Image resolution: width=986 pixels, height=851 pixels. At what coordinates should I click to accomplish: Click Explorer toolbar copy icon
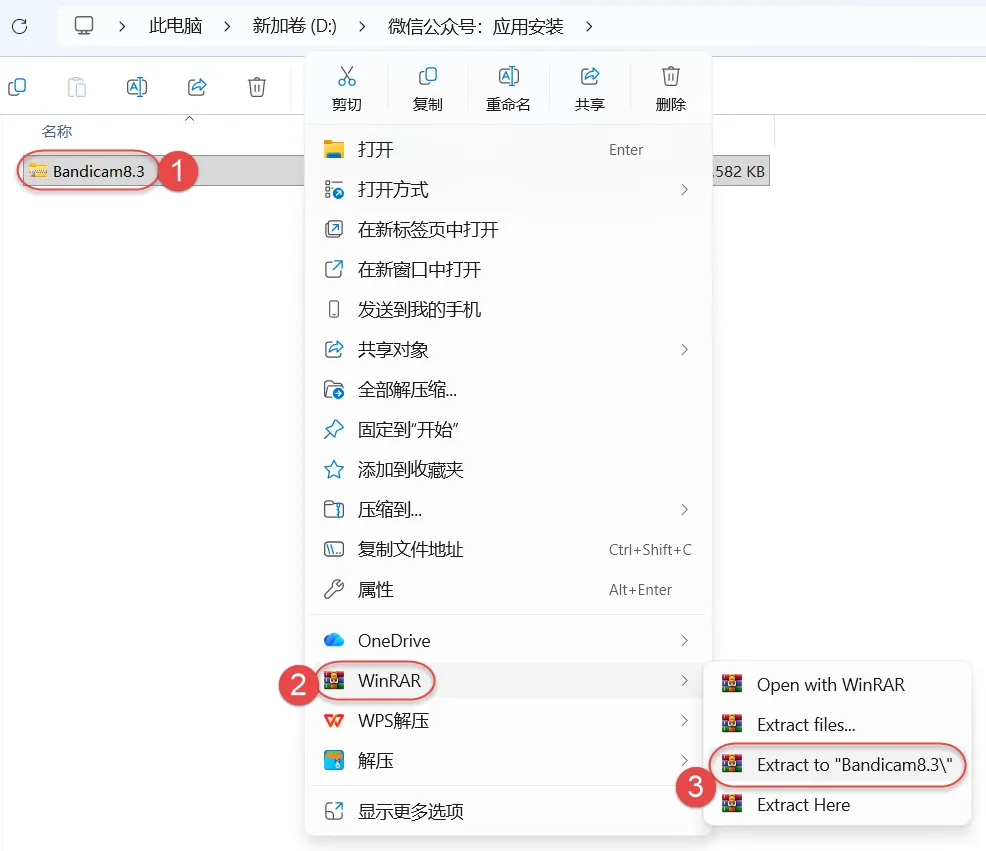(x=17, y=86)
